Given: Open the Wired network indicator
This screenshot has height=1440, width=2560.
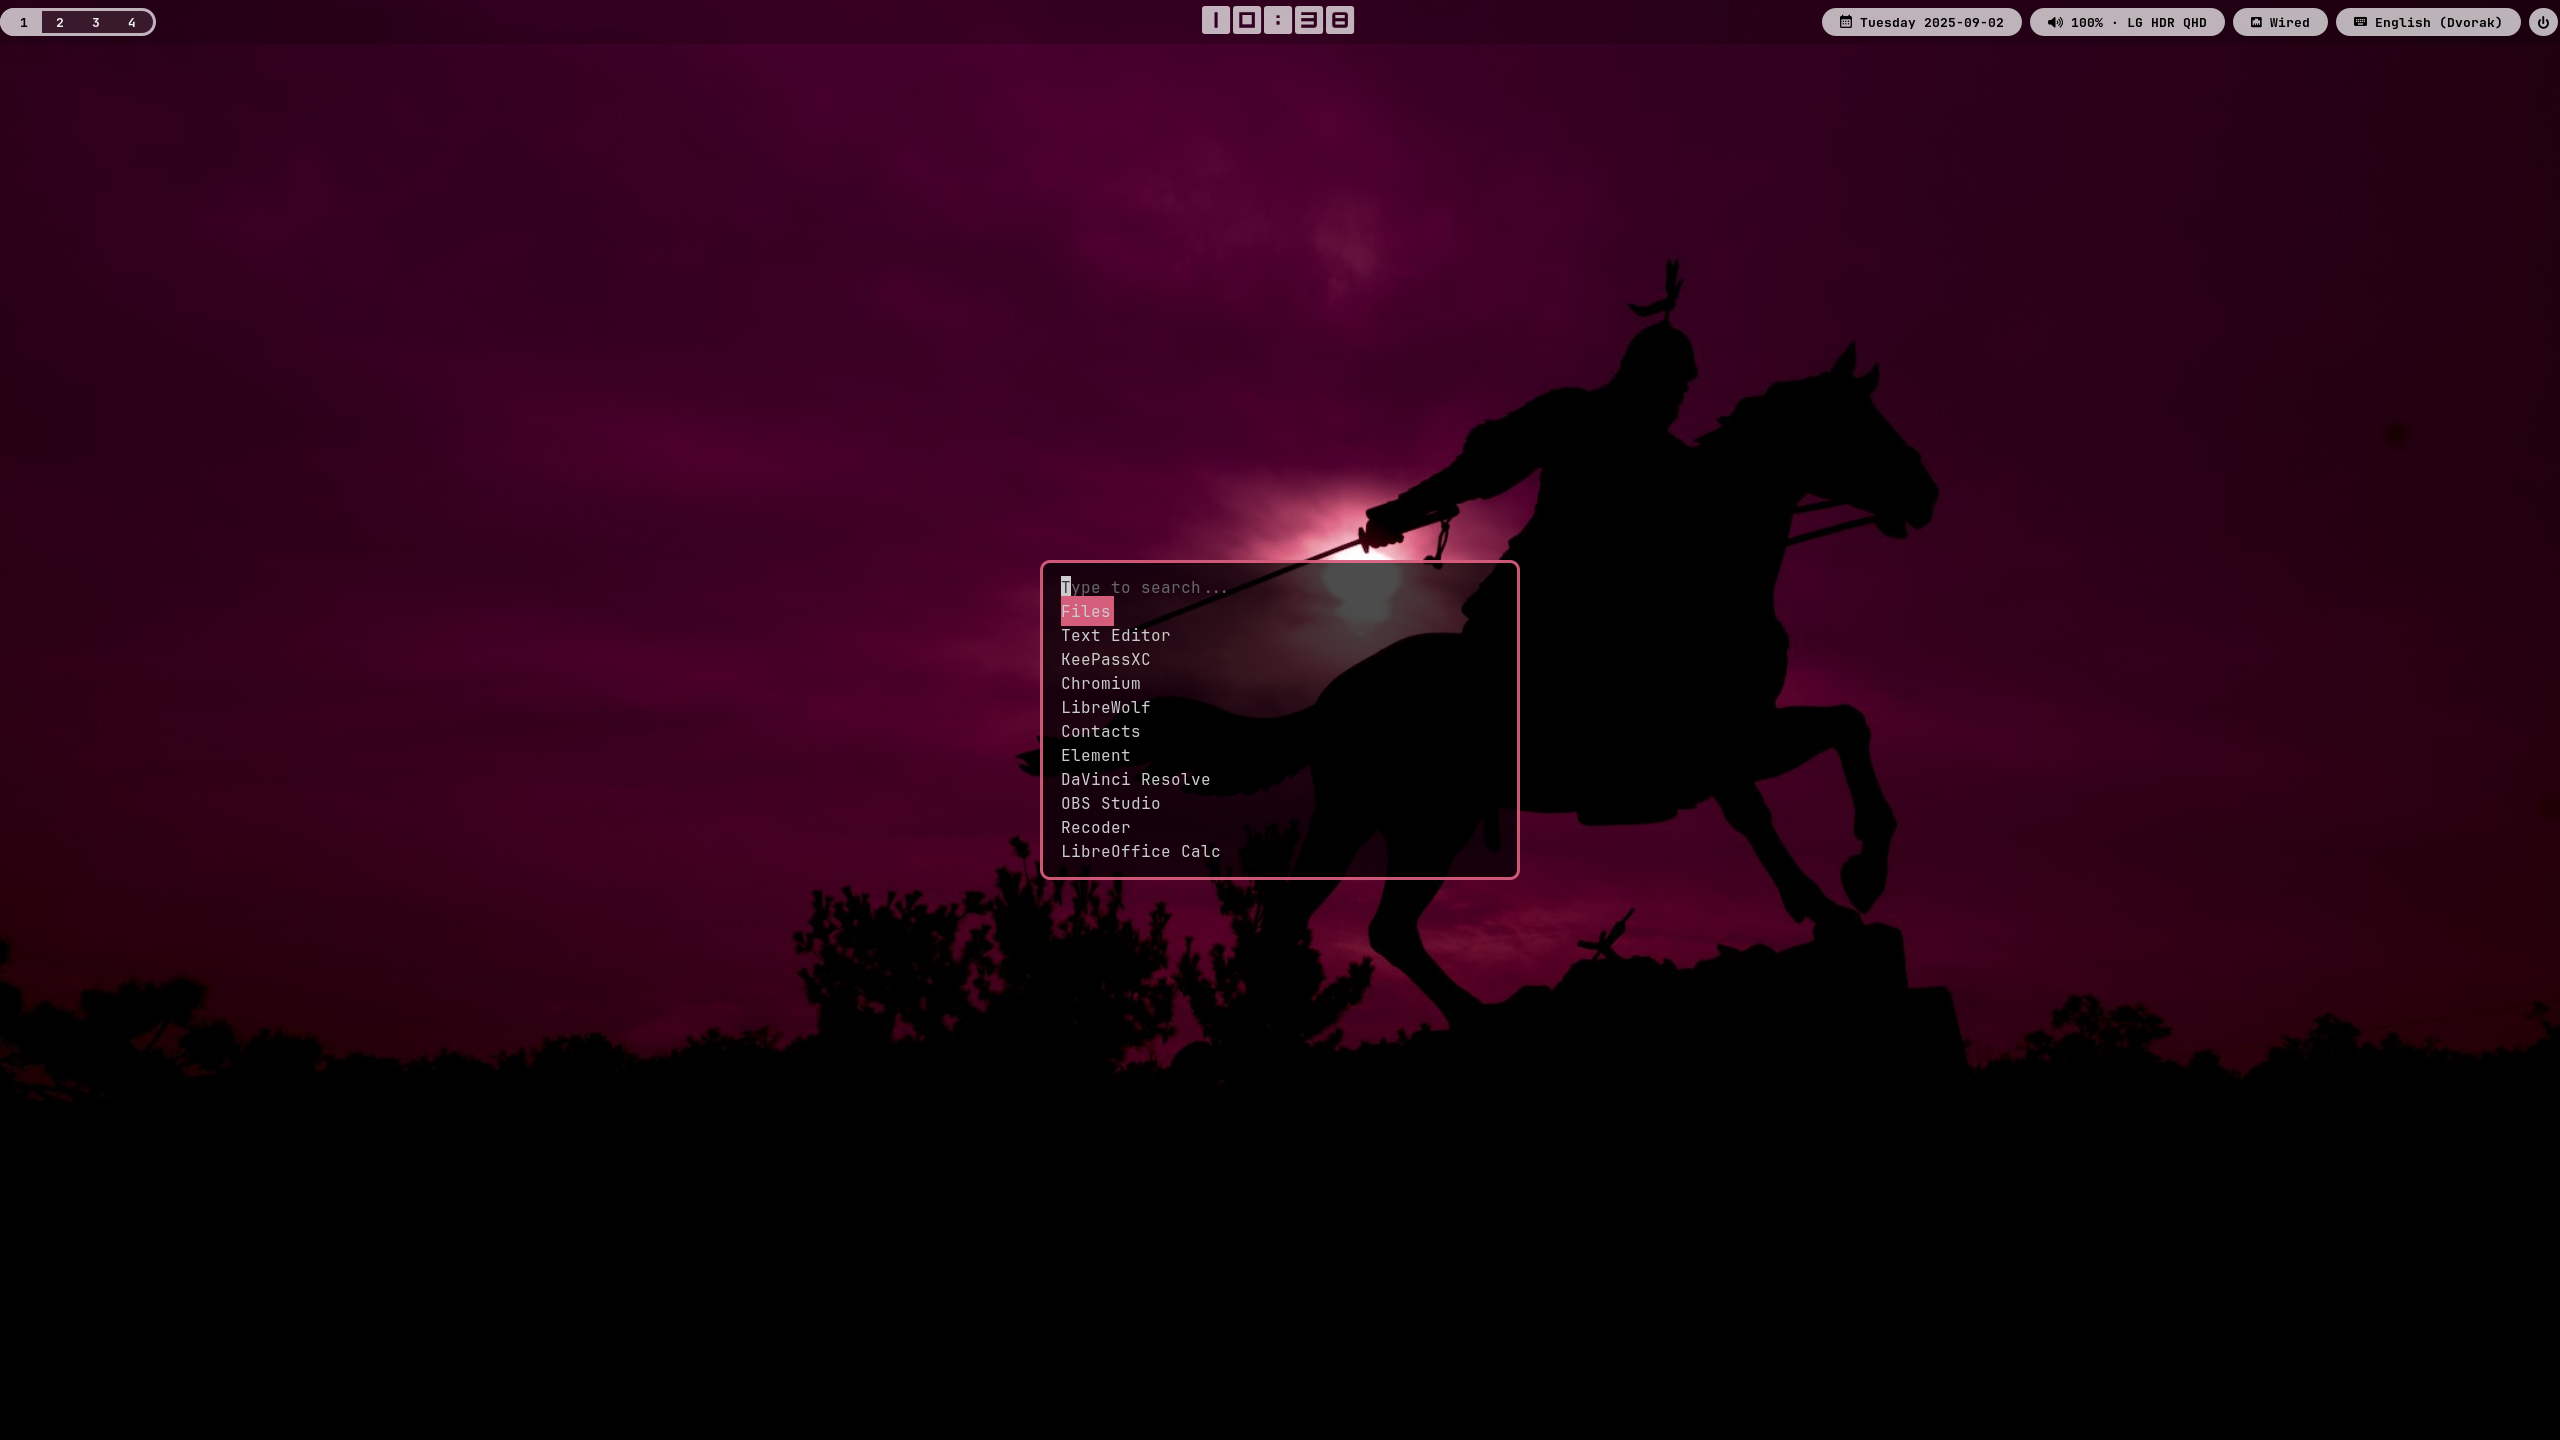Looking at the screenshot, I should [2279, 22].
